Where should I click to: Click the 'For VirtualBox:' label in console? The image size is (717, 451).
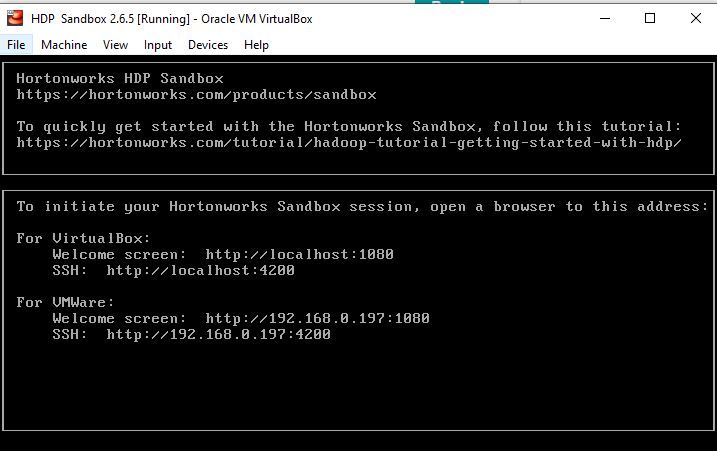tap(83, 238)
